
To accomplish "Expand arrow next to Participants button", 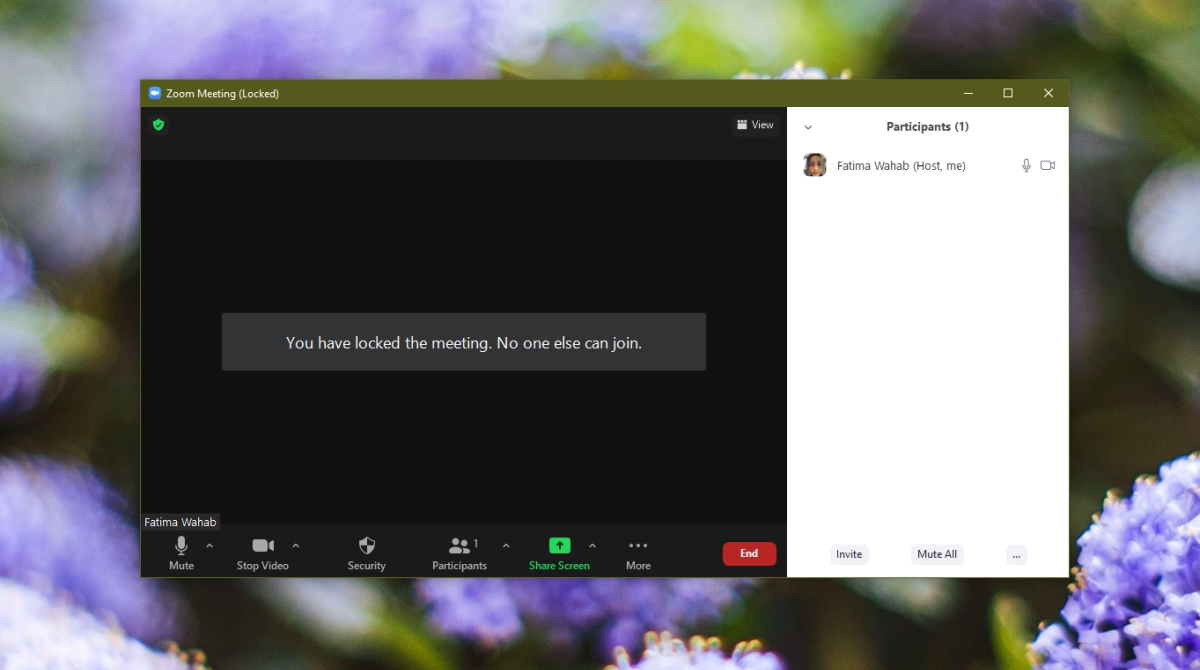I will (x=506, y=546).
